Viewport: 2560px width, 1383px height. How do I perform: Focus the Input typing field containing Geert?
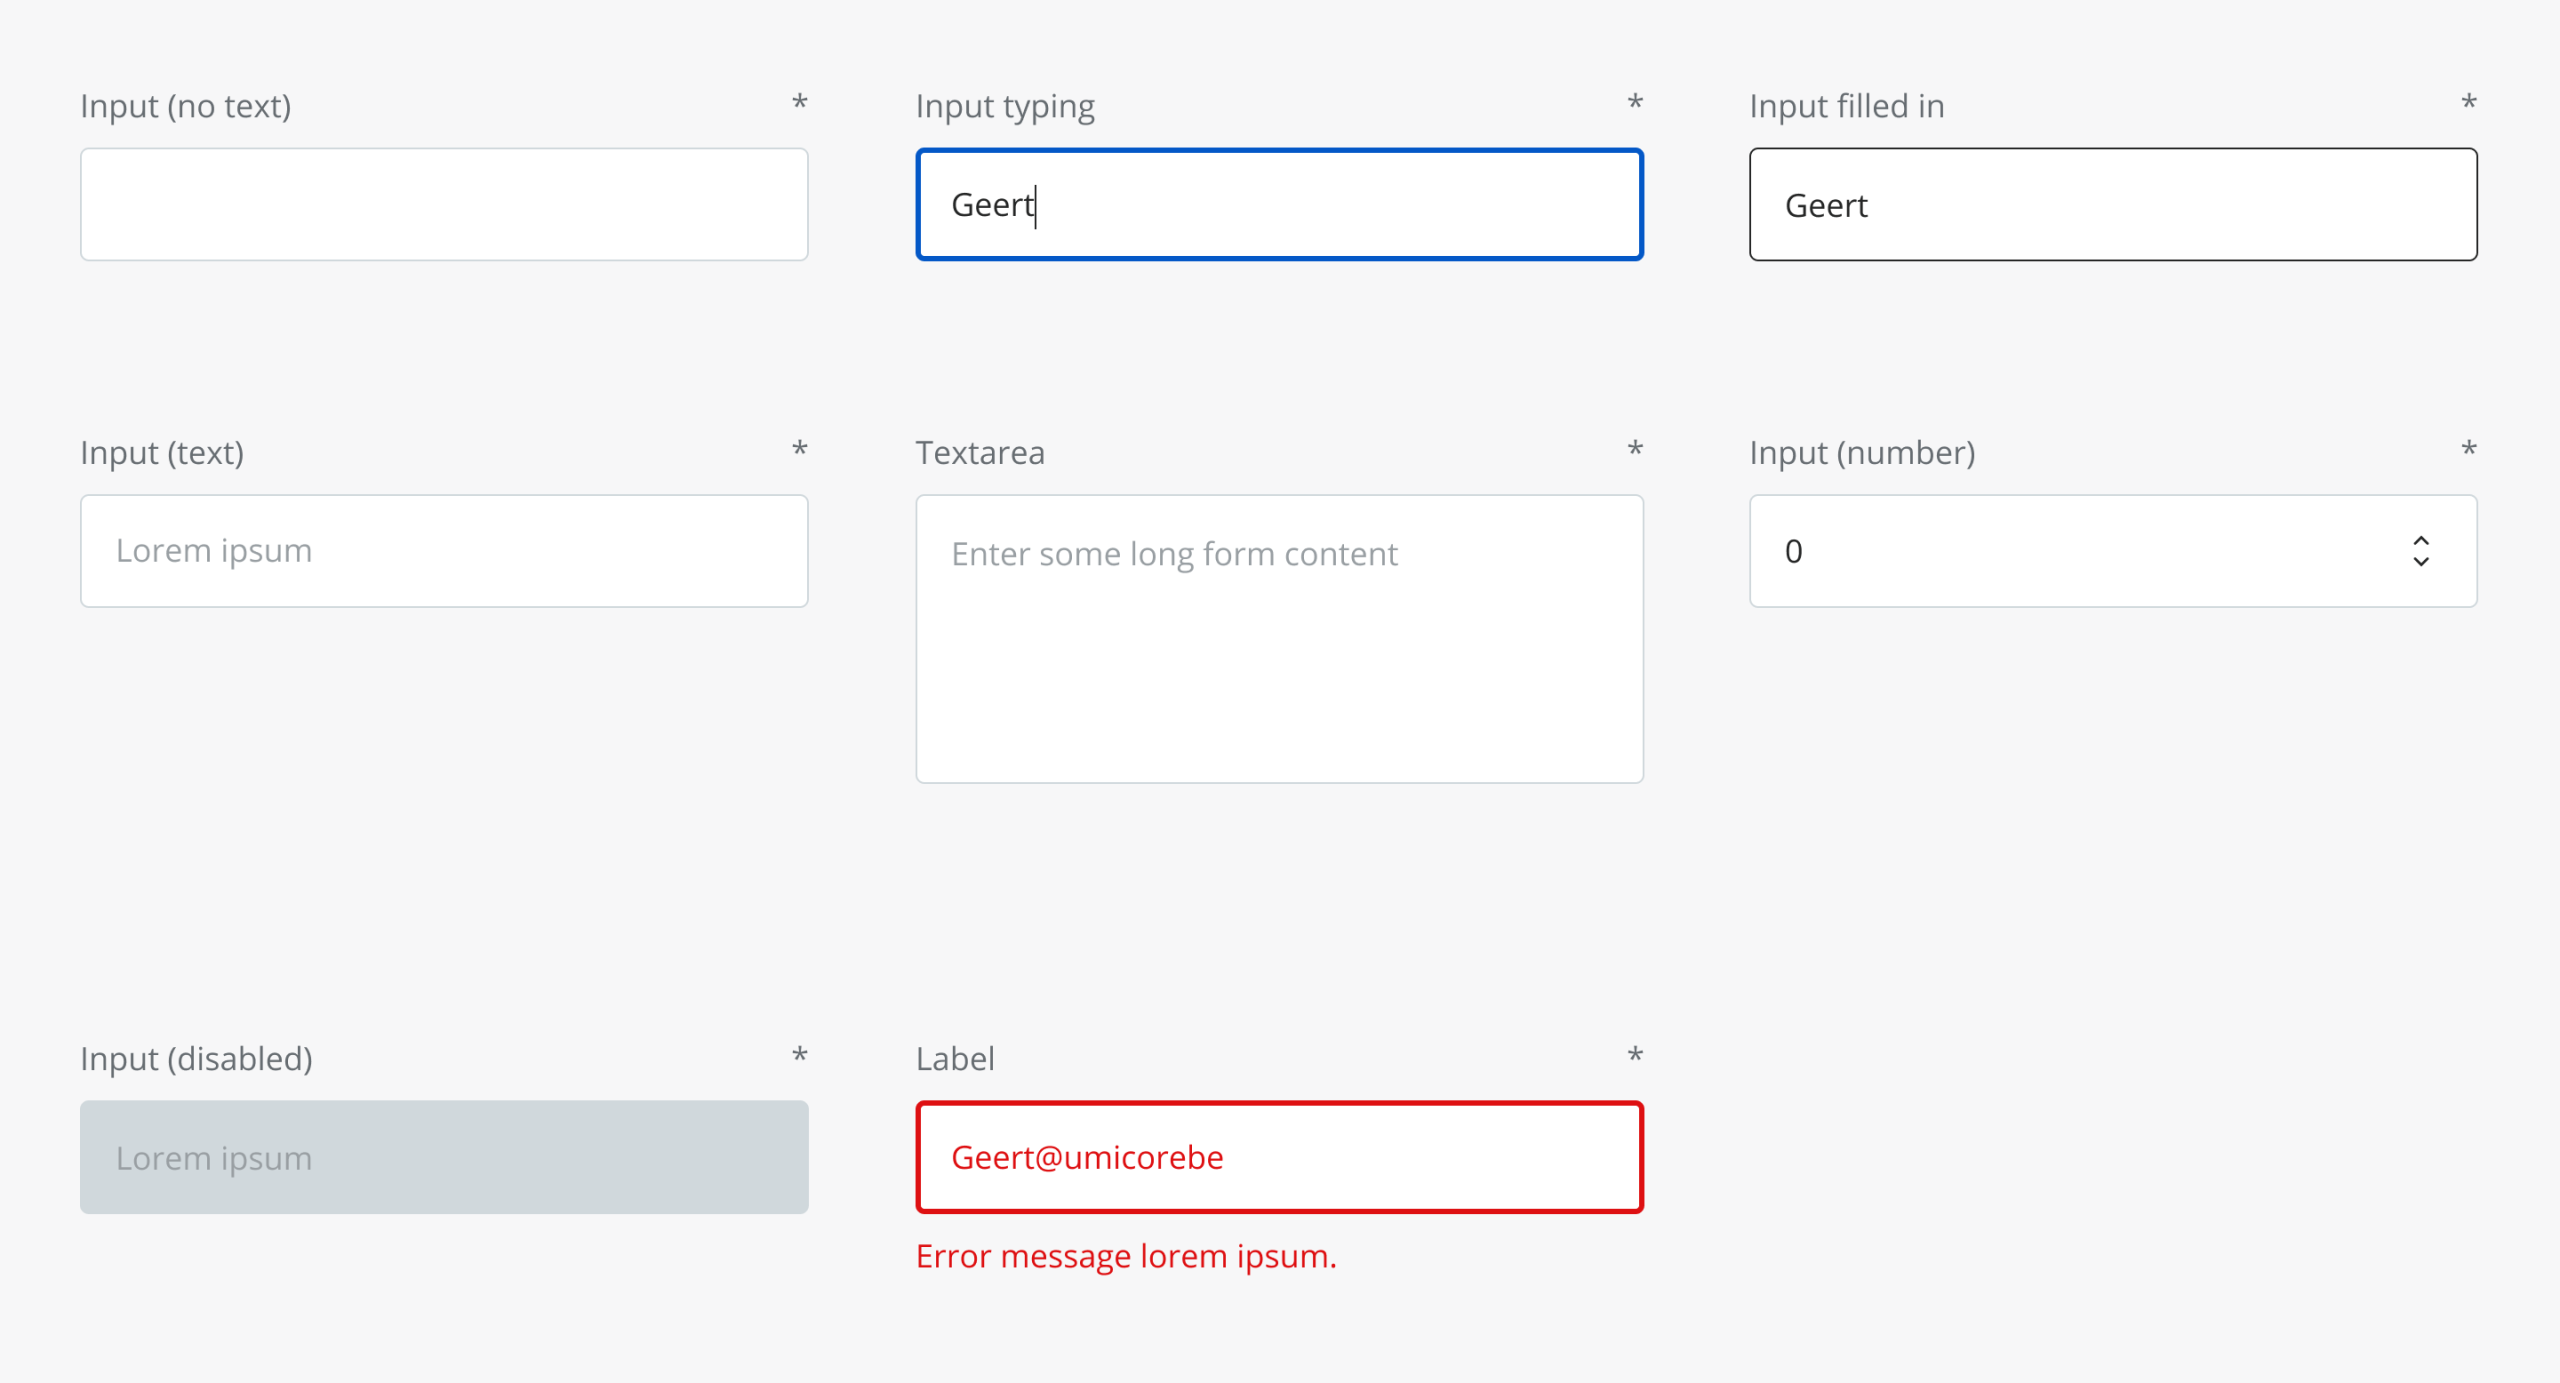click(1279, 204)
